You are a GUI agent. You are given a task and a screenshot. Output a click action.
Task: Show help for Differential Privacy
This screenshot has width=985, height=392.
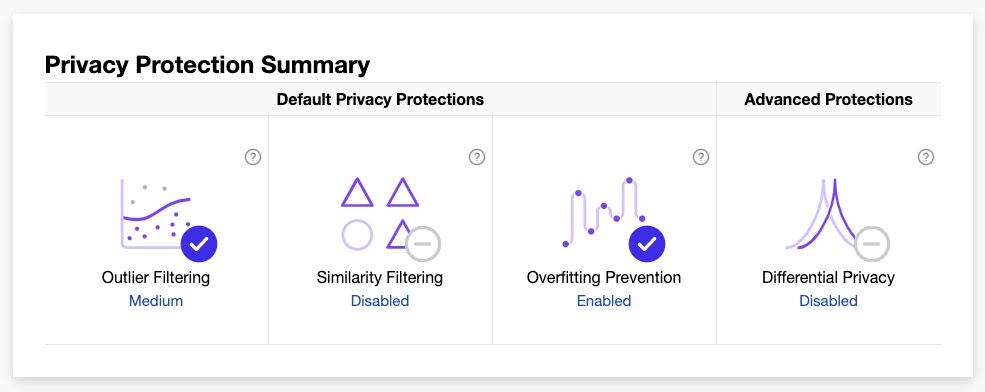pos(925,157)
